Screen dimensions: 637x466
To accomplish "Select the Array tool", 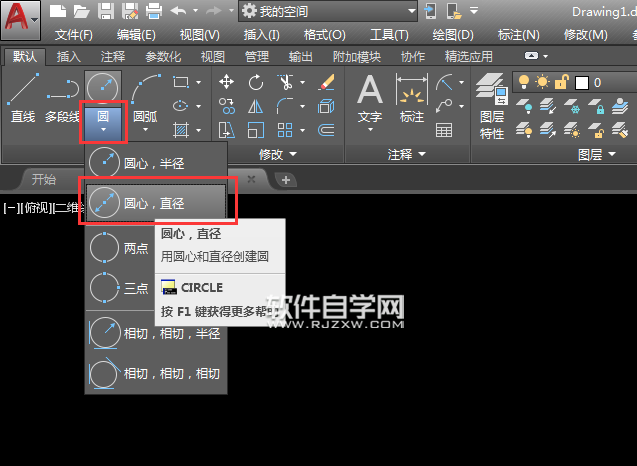I will 285,130.
